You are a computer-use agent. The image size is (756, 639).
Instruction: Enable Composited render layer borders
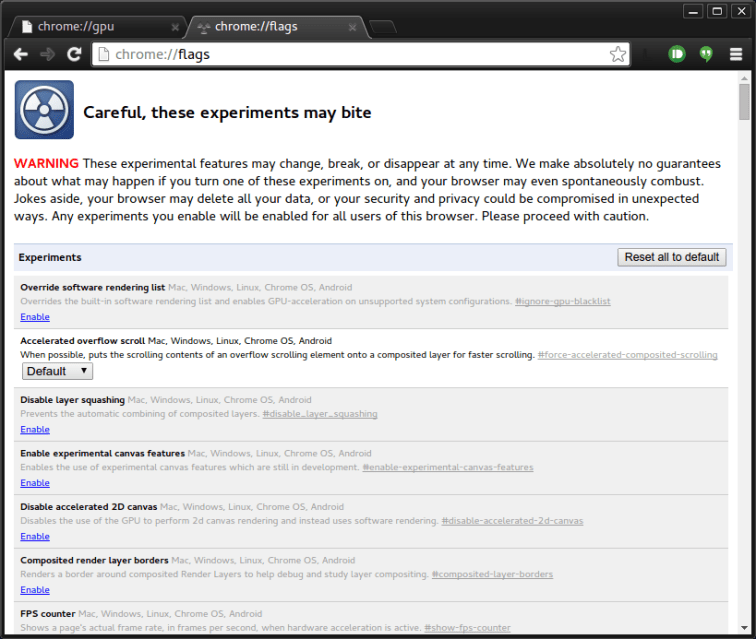[35, 590]
